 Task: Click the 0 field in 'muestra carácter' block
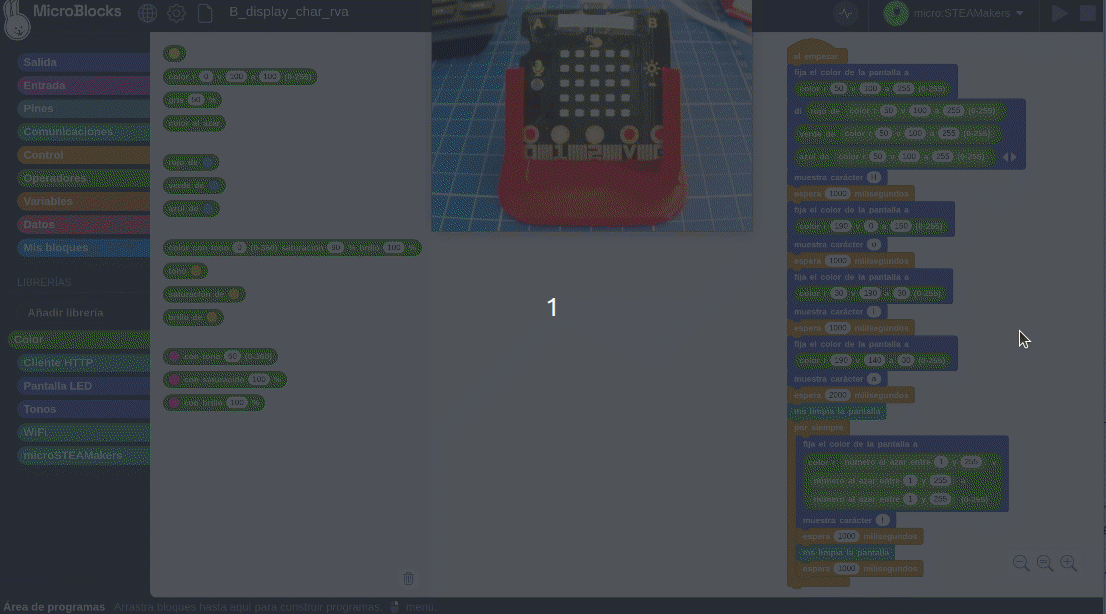(x=874, y=245)
